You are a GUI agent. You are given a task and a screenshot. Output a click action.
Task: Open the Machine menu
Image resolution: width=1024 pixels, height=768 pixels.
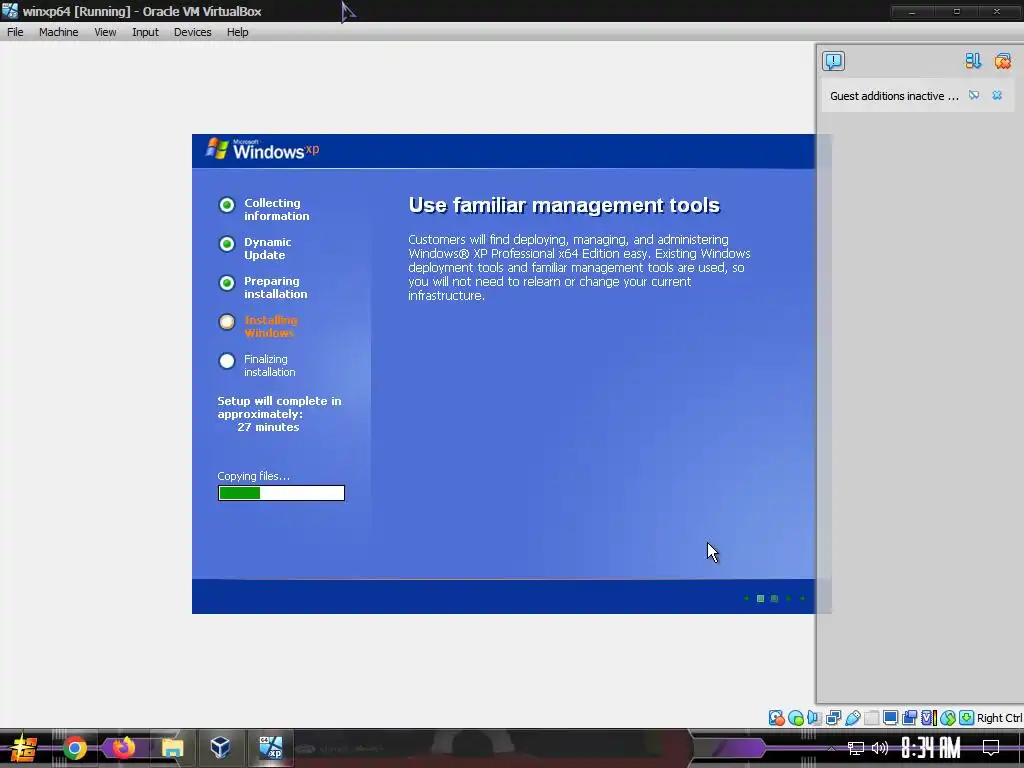(58, 32)
